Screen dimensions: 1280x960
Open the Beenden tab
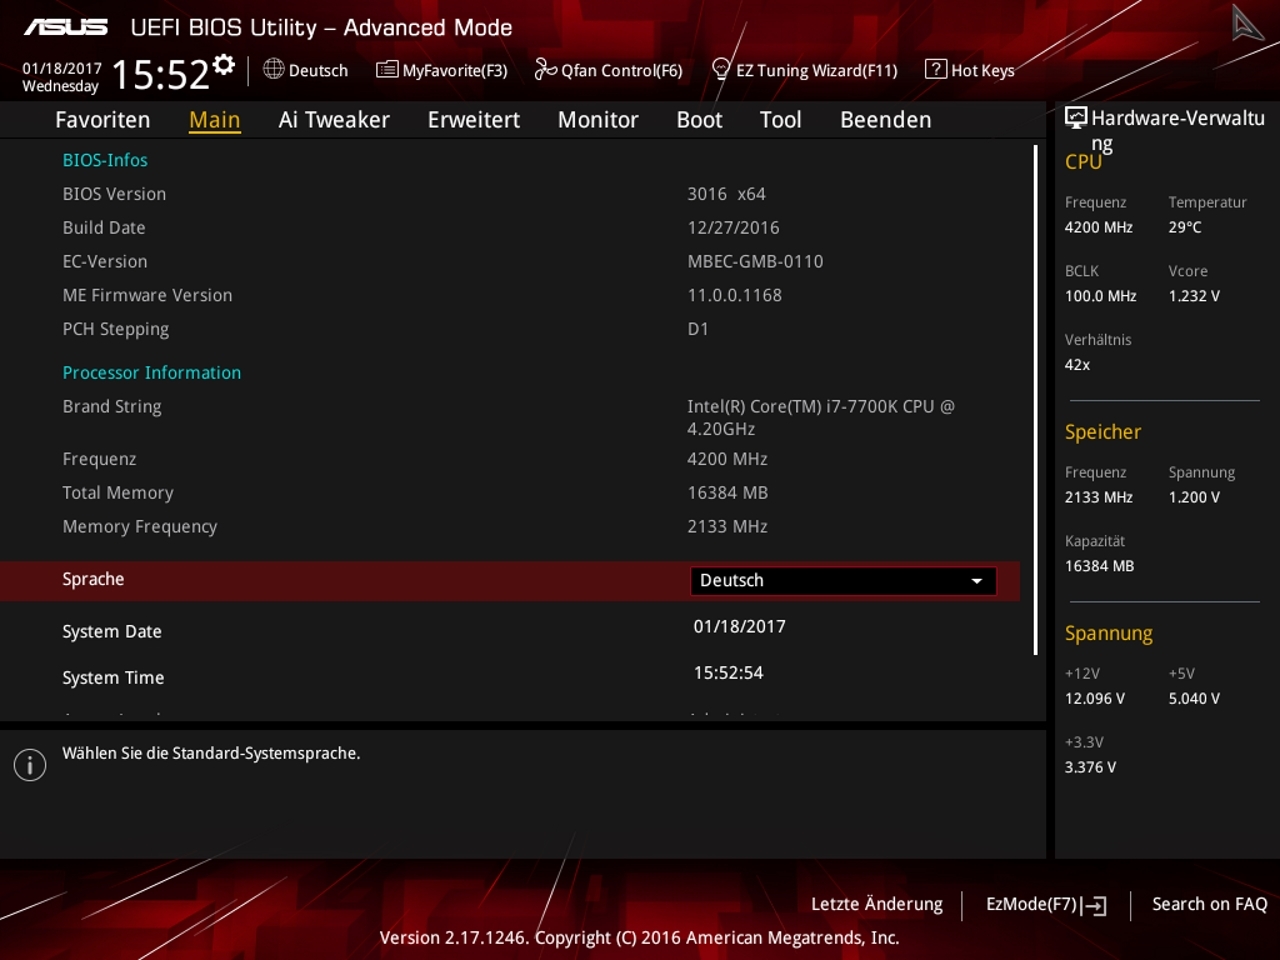click(885, 120)
